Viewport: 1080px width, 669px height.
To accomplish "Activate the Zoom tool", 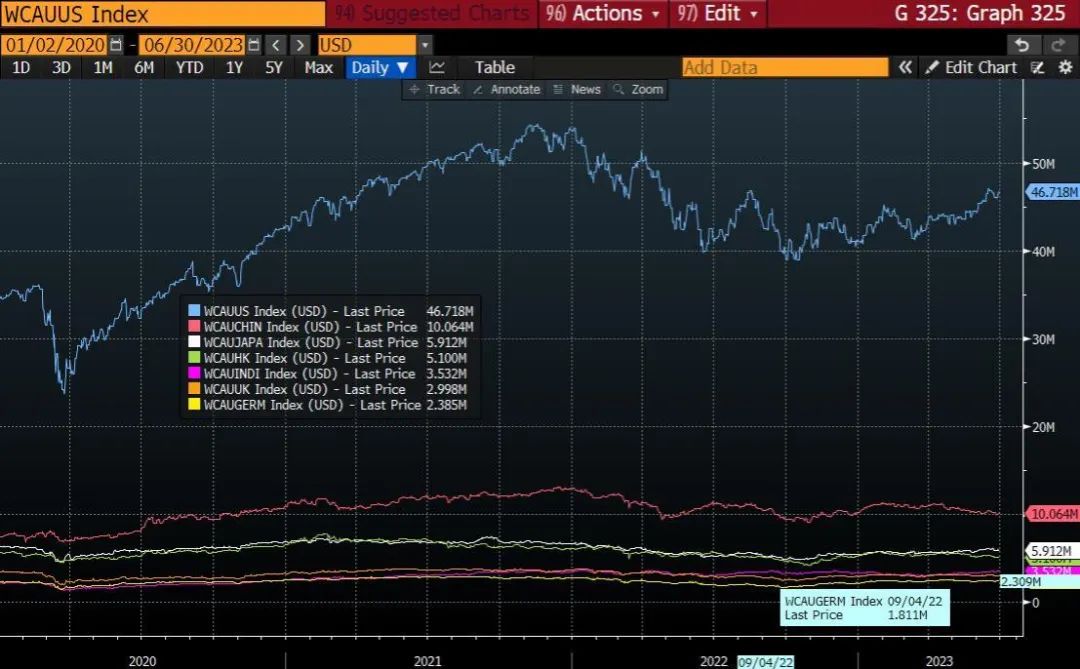I will 638,89.
